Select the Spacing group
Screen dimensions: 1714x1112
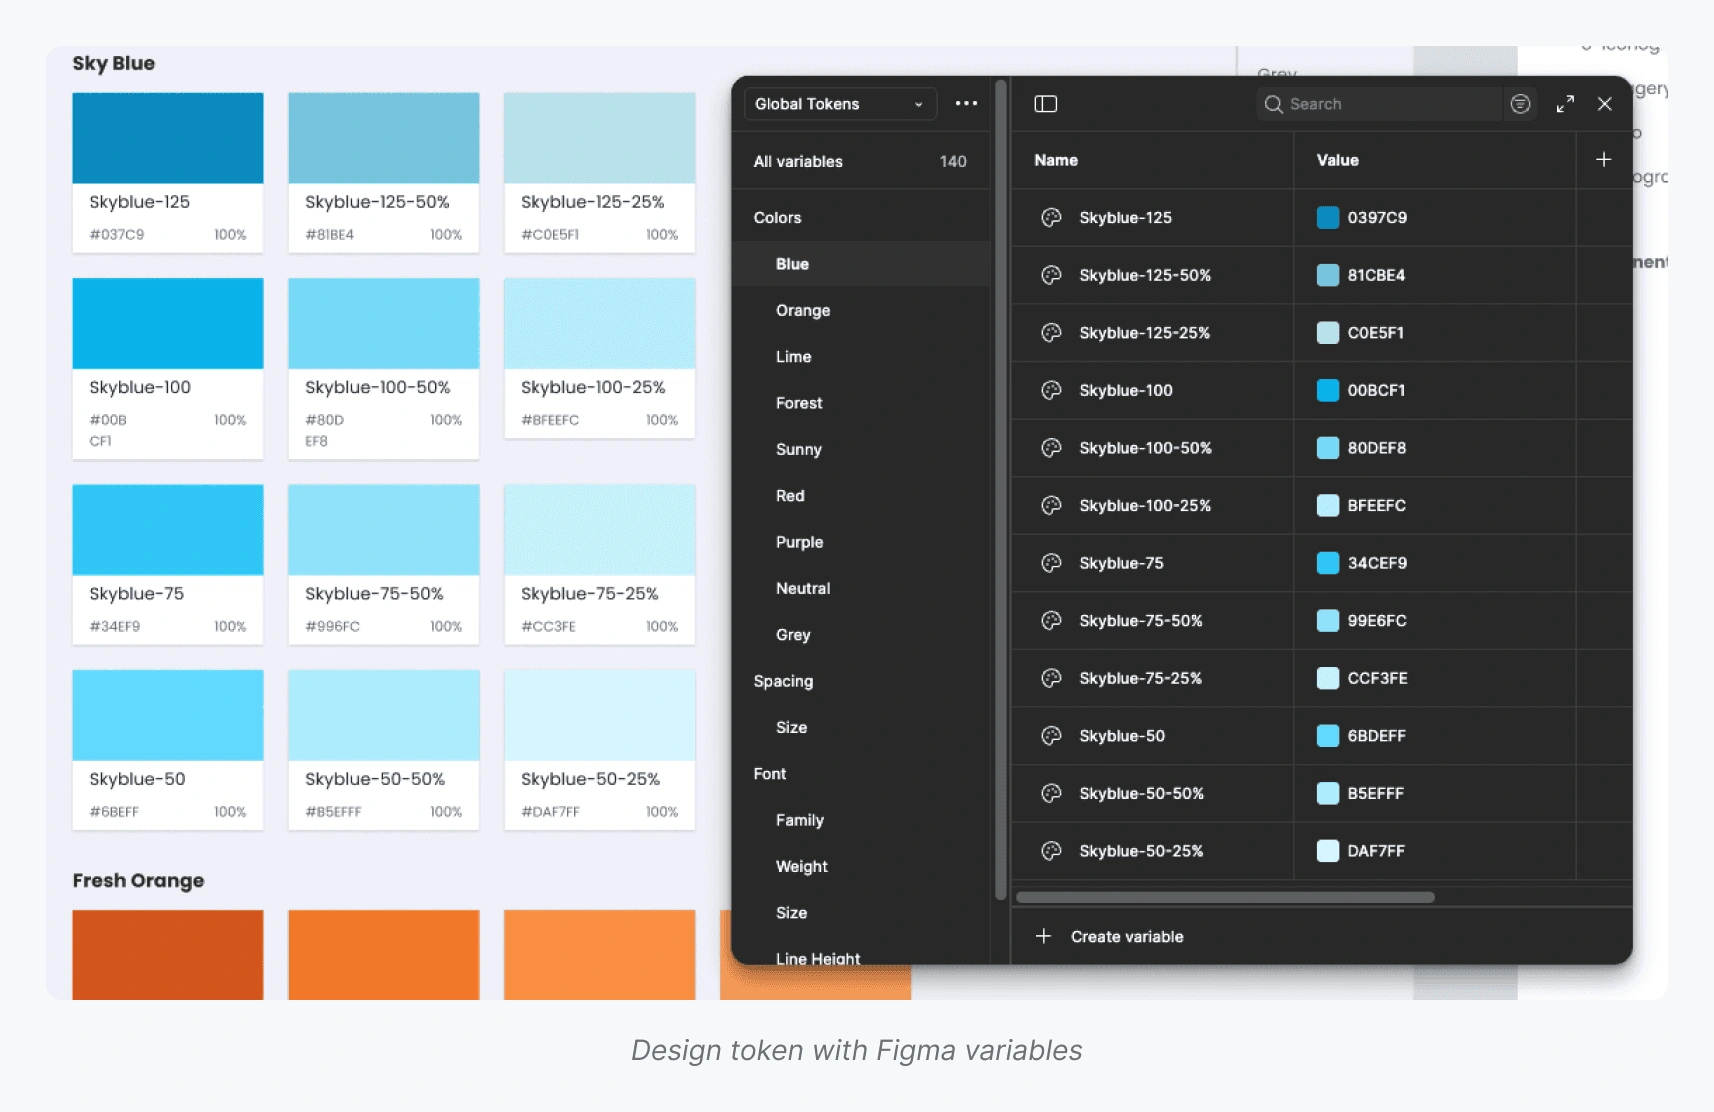click(783, 681)
